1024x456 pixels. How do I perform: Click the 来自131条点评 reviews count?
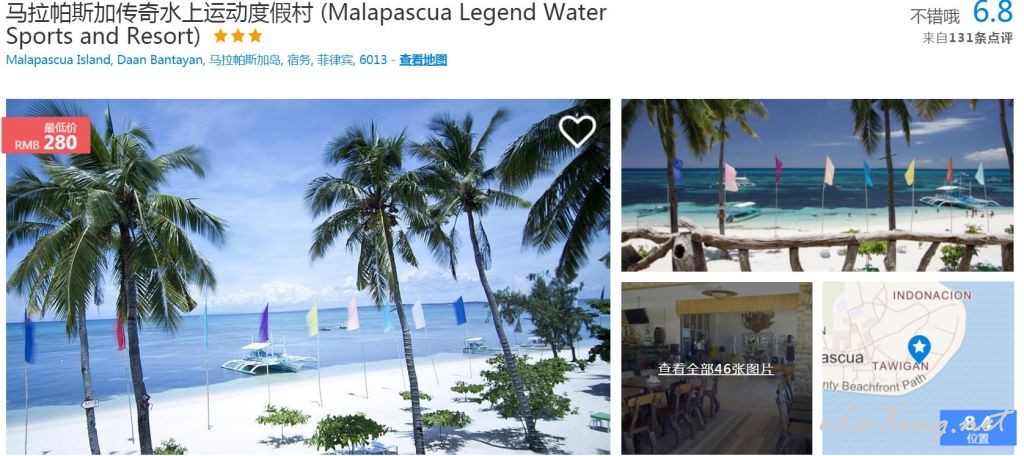click(x=967, y=38)
